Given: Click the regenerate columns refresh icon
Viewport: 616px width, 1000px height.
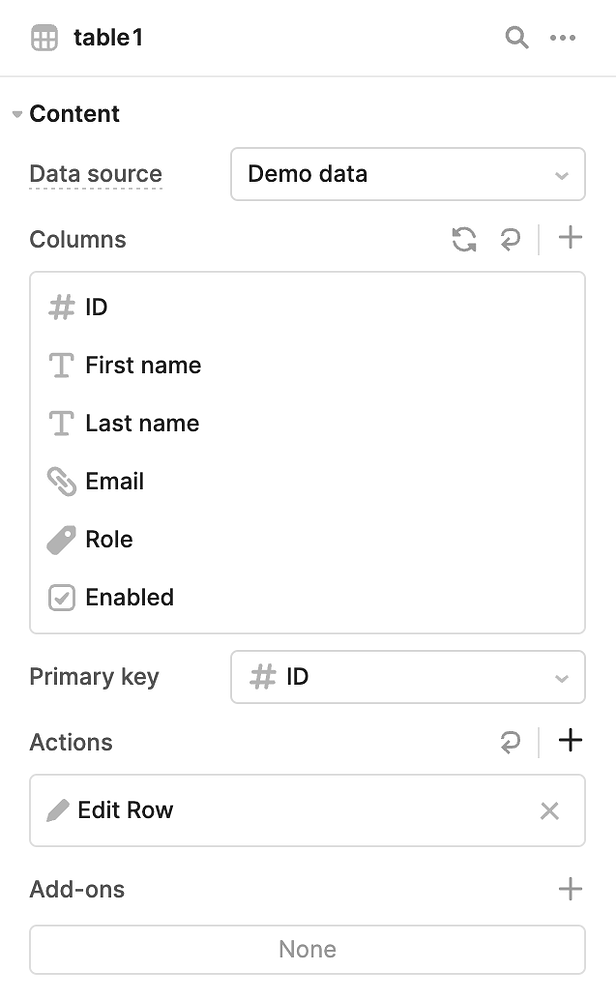Looking at the screenshot, I should pyautogui.click(x=464, y=239).
